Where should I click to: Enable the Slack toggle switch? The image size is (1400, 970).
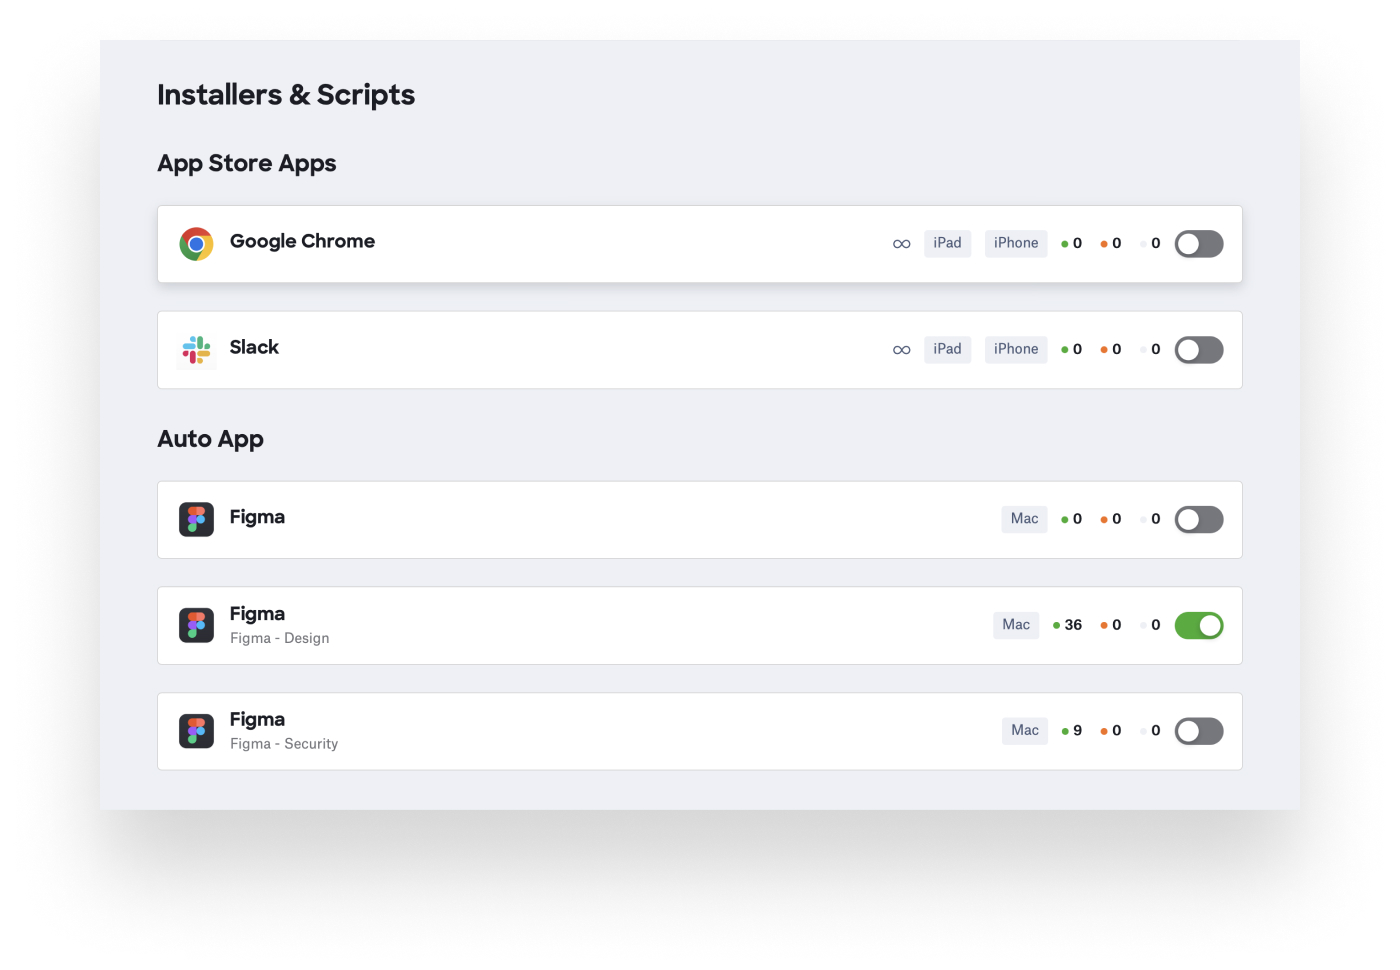click(1198, 350)
